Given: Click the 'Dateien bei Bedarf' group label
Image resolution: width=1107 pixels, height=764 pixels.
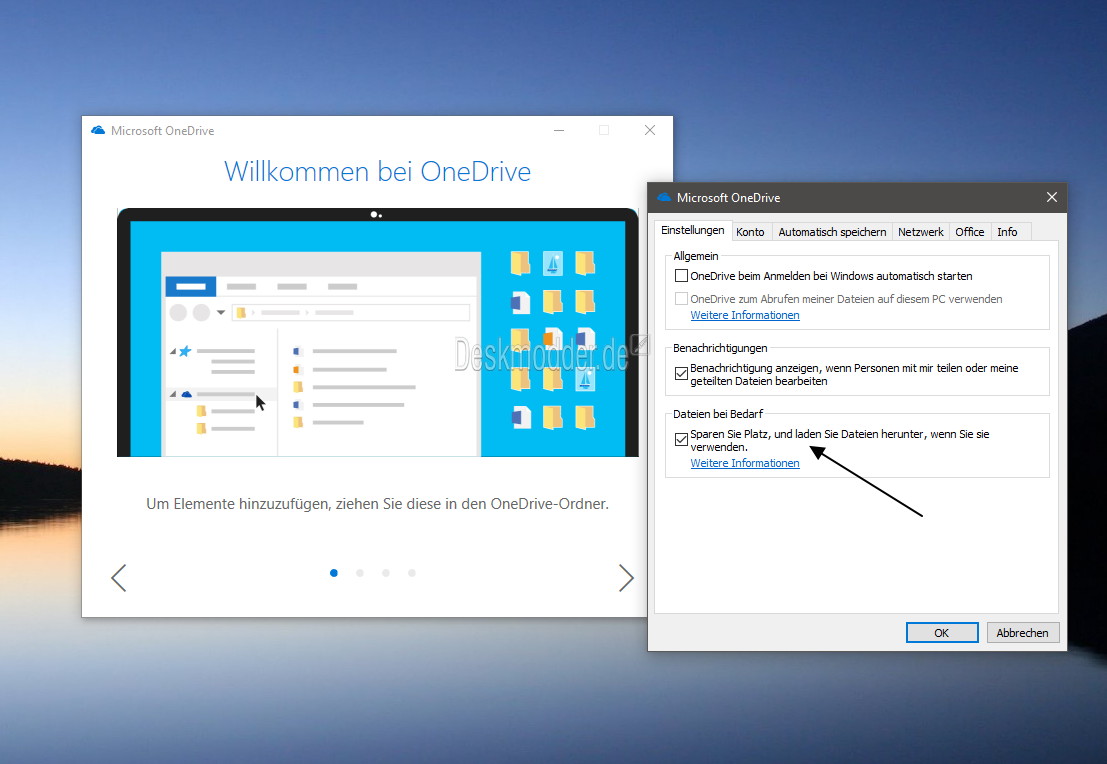Looking at the screenshot, I should [717, 414].
